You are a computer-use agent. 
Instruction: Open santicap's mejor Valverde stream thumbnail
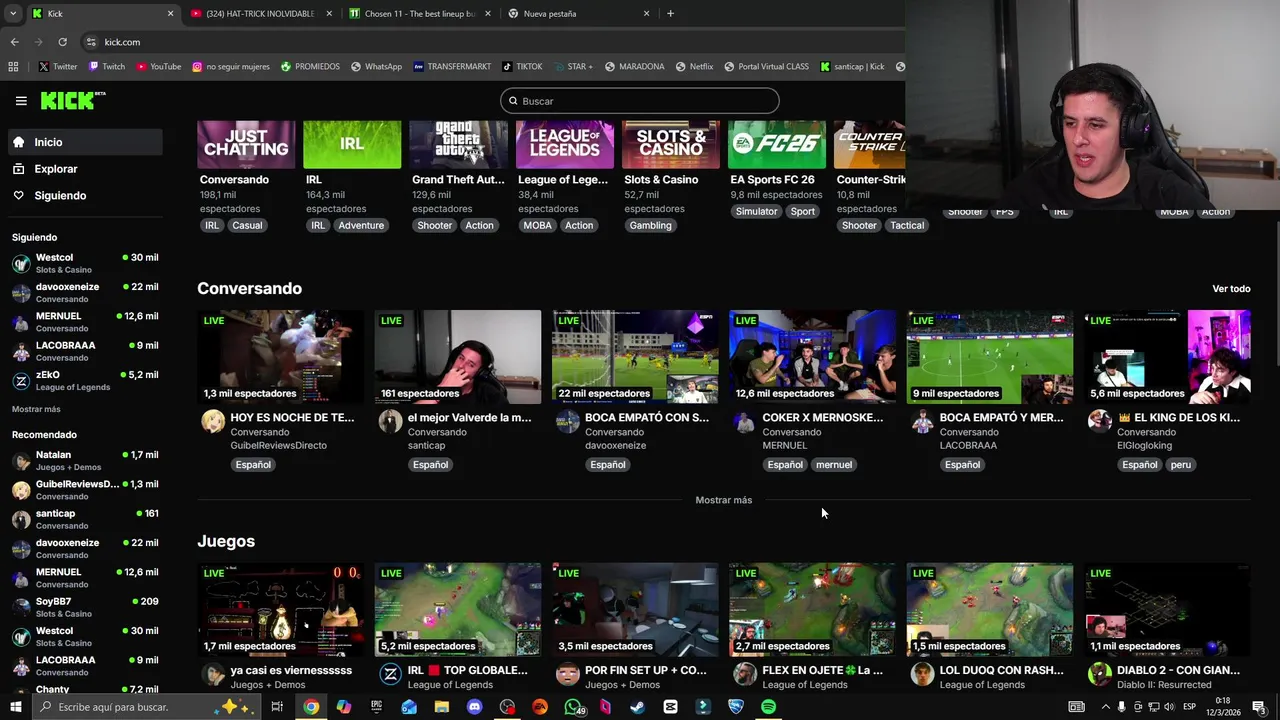coord(458,357)
